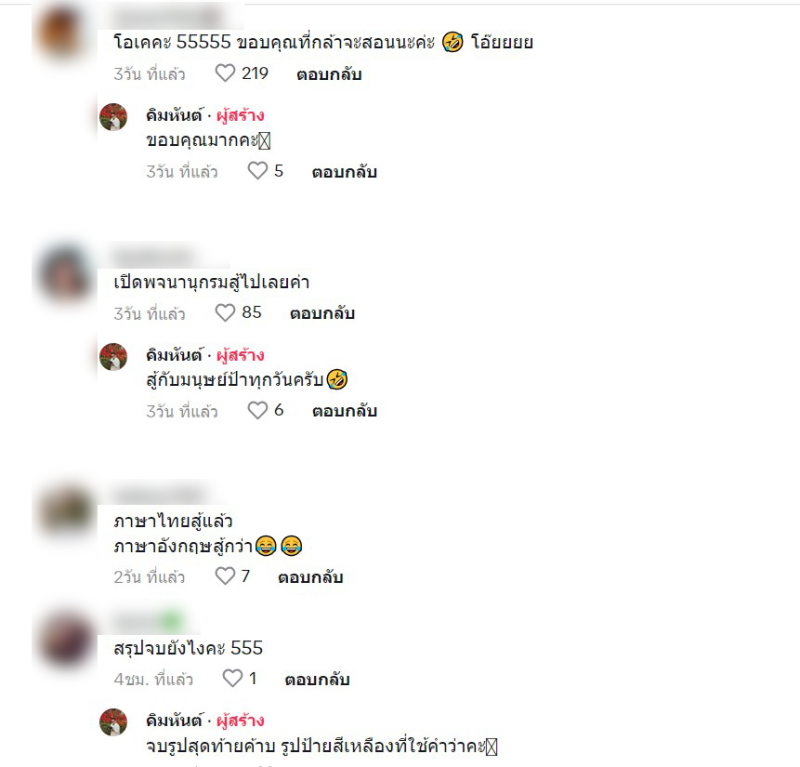Open คิมหันต์ profile name in second reply
This screenshot has width=800, height=767.
point(174,355)
